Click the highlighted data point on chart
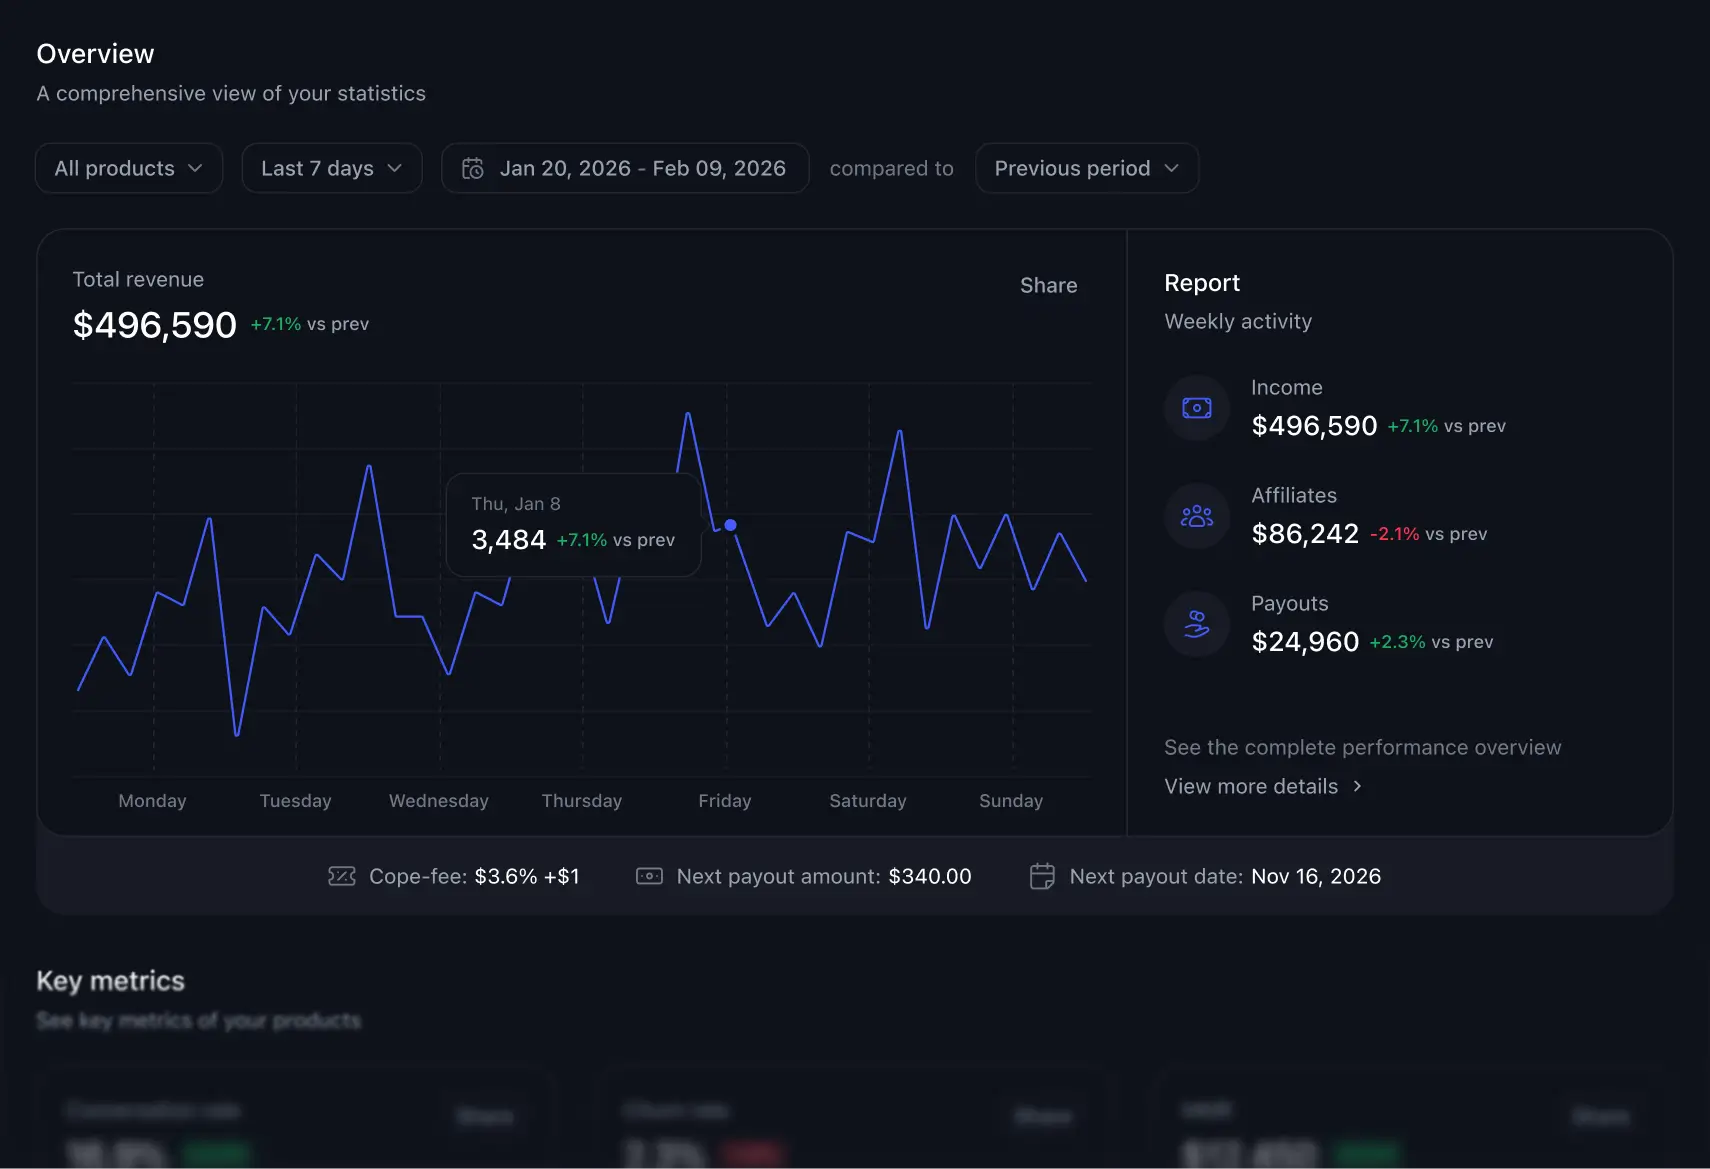Viewport: 1710px width, 1169px height. [x=731, y=525]
